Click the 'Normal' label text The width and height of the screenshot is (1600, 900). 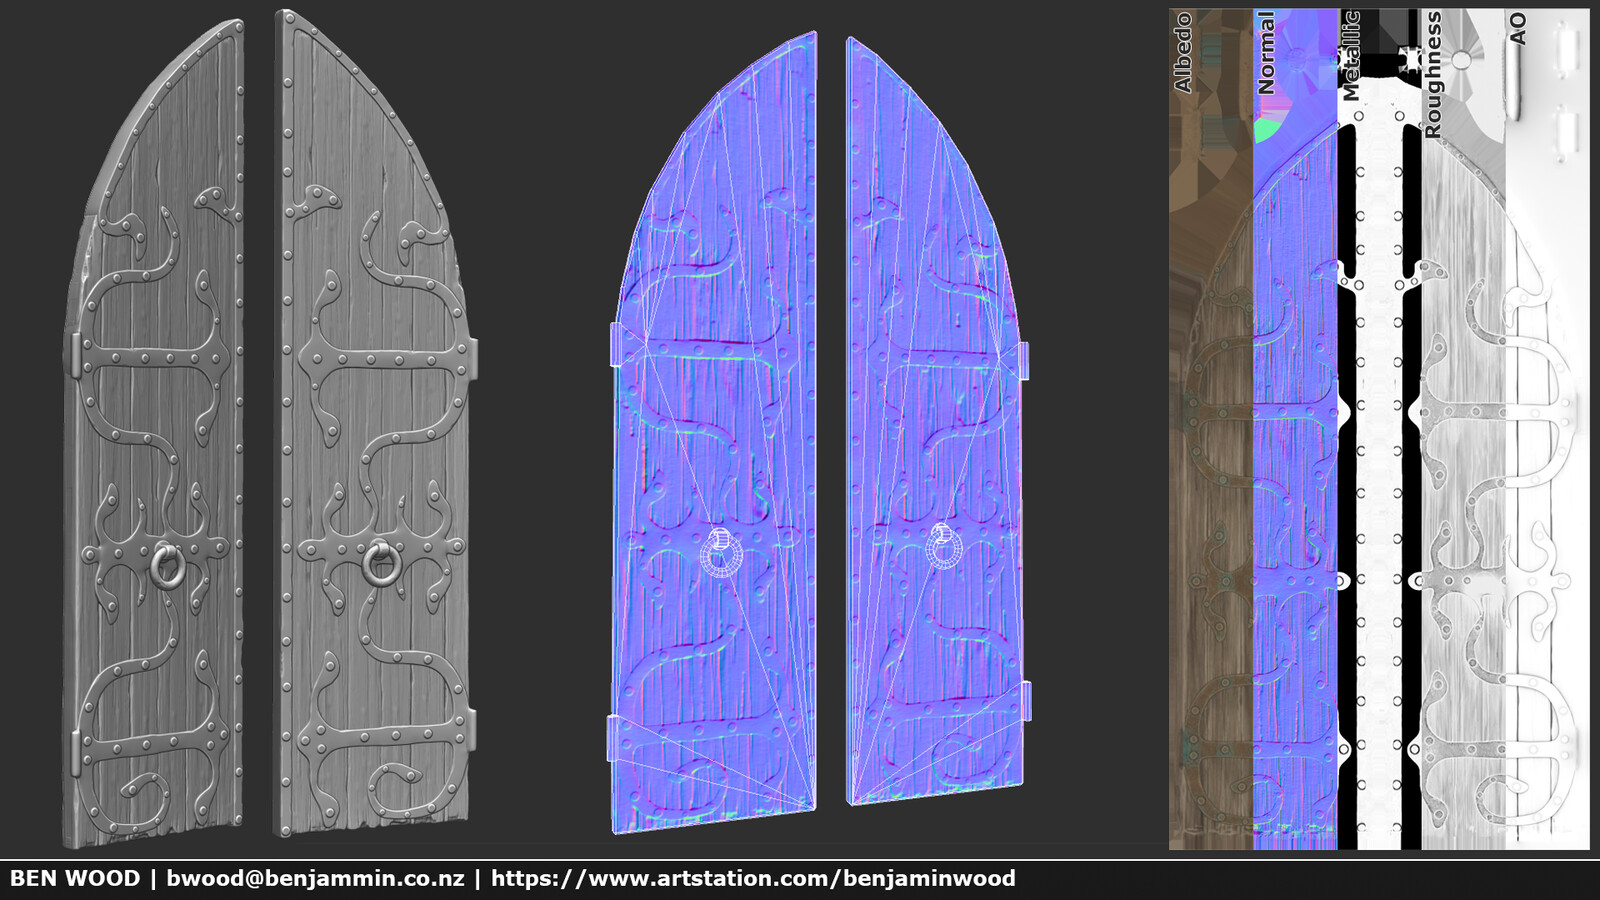pyautogui.click(x=1267, y=54)
